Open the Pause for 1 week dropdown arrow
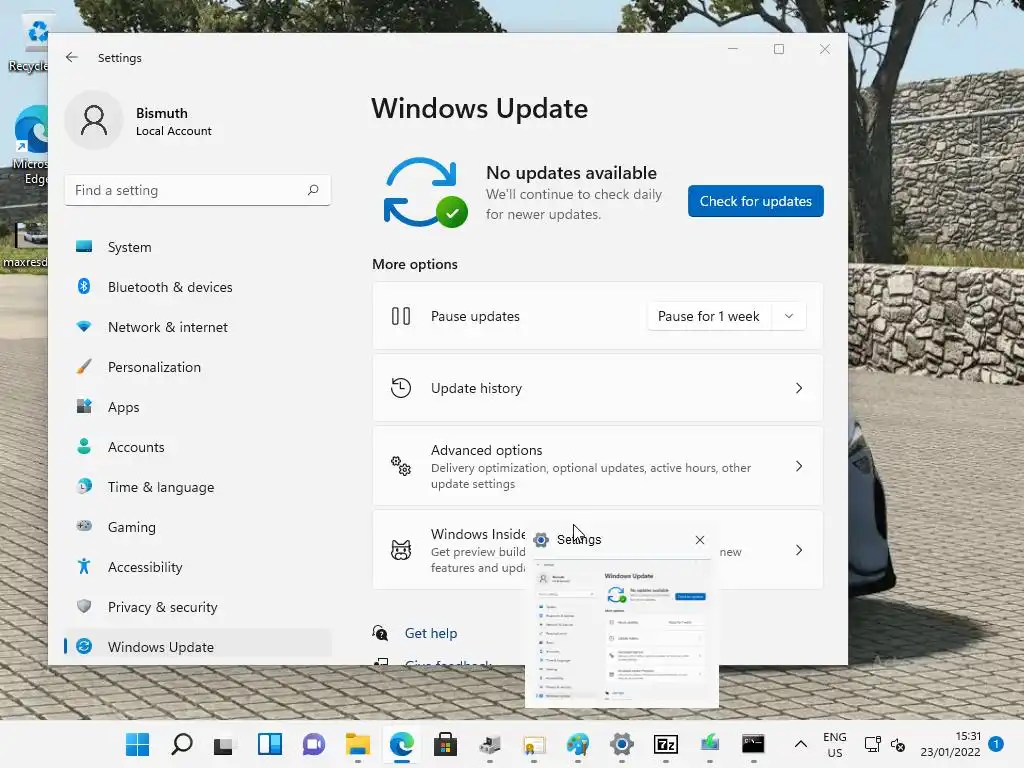 pyautogui.click(x=789, y=316)
